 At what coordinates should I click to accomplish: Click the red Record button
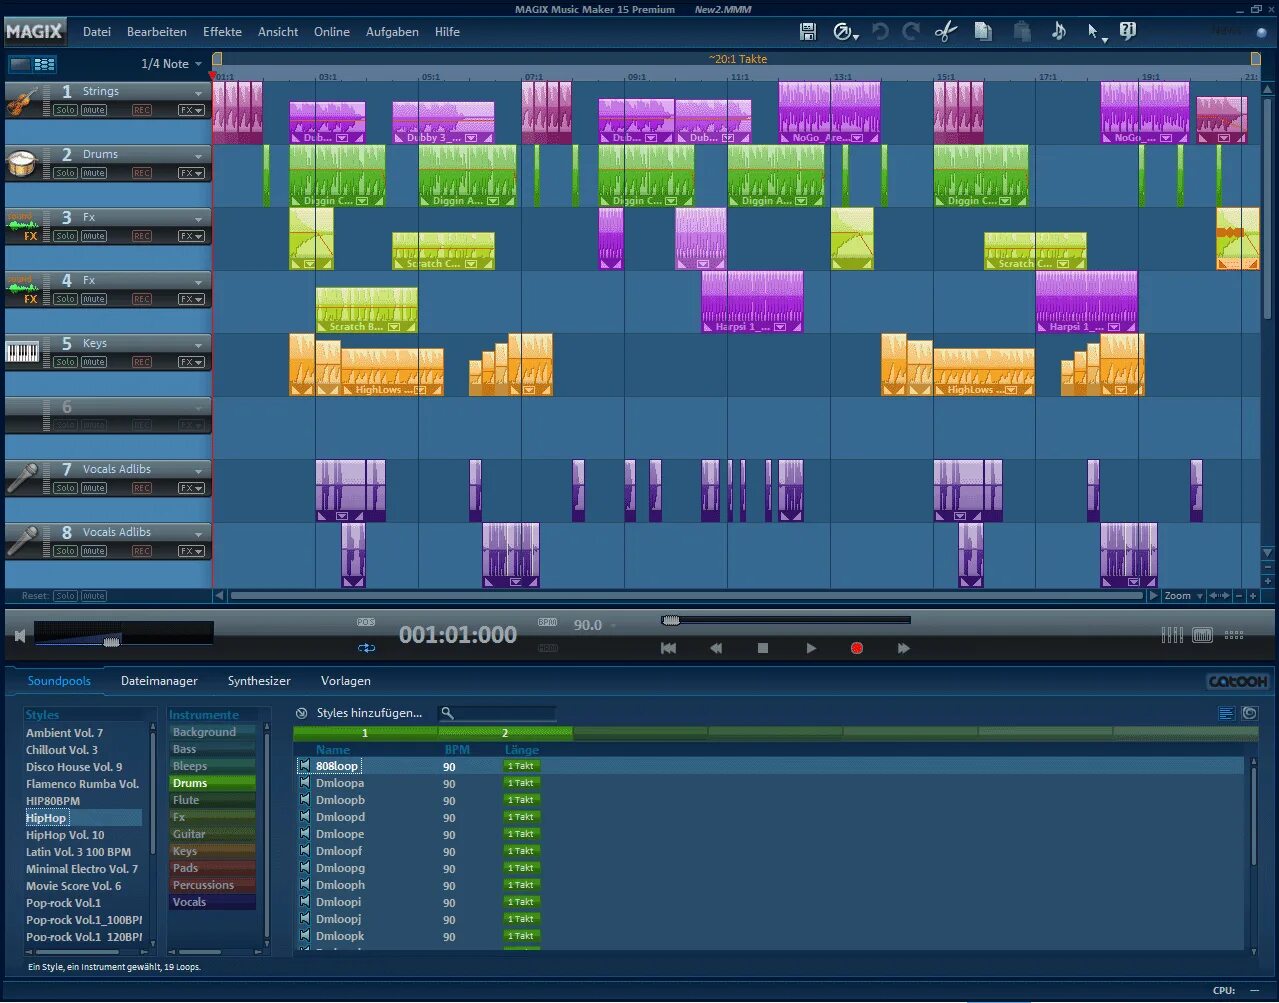(857, 648)
